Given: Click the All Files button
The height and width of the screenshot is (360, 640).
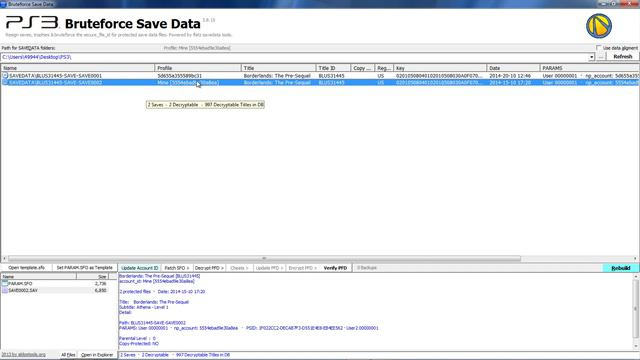Looking at the screenshot, I should [68, 355].
